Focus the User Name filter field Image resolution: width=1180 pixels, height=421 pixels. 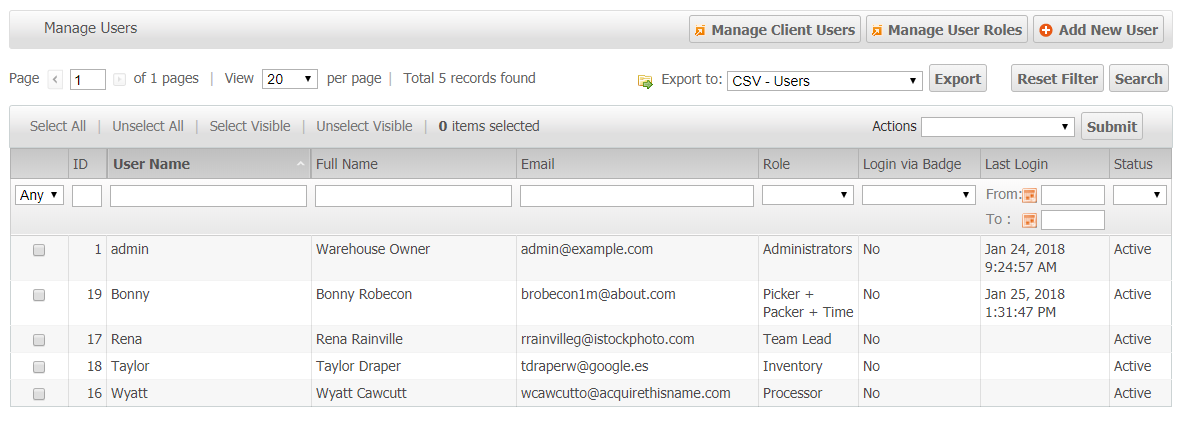[208, 196]
